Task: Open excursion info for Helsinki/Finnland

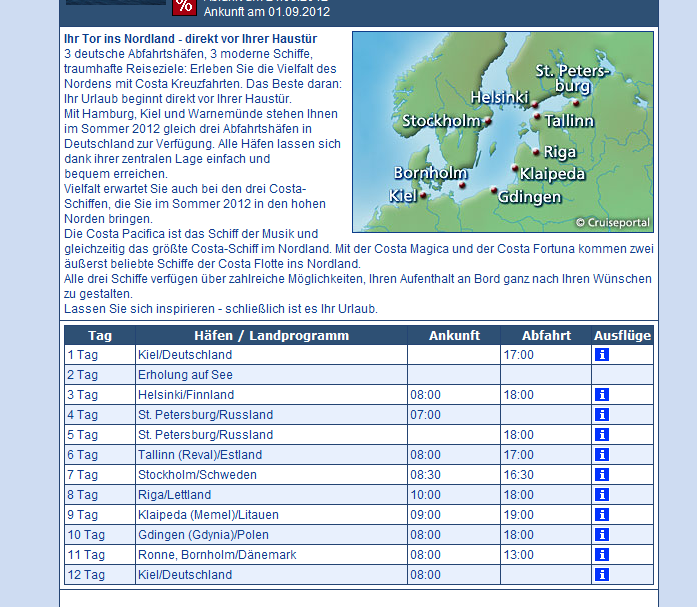Action: click(602, 395)
